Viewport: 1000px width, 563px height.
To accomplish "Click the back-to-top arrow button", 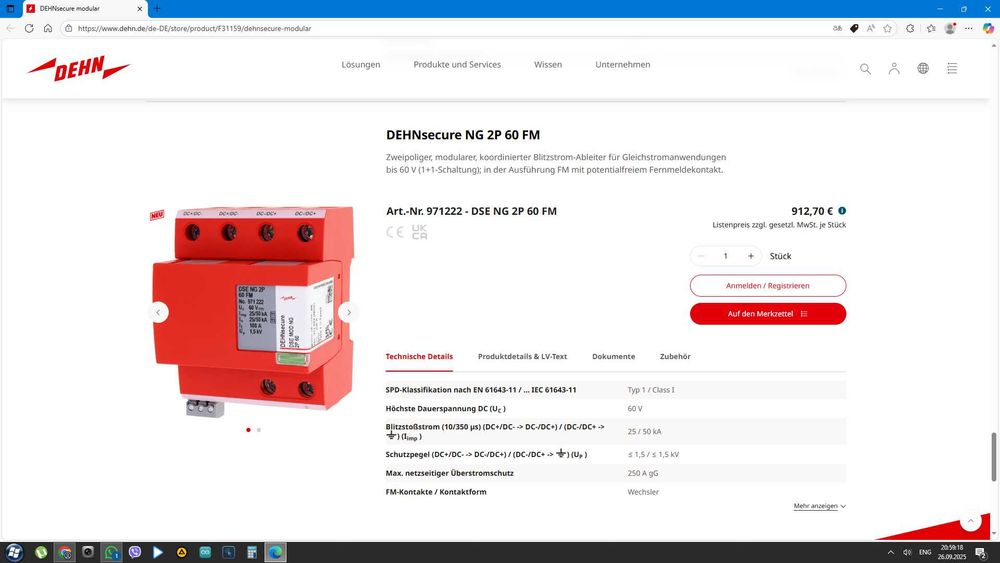I will coord(971,521).
